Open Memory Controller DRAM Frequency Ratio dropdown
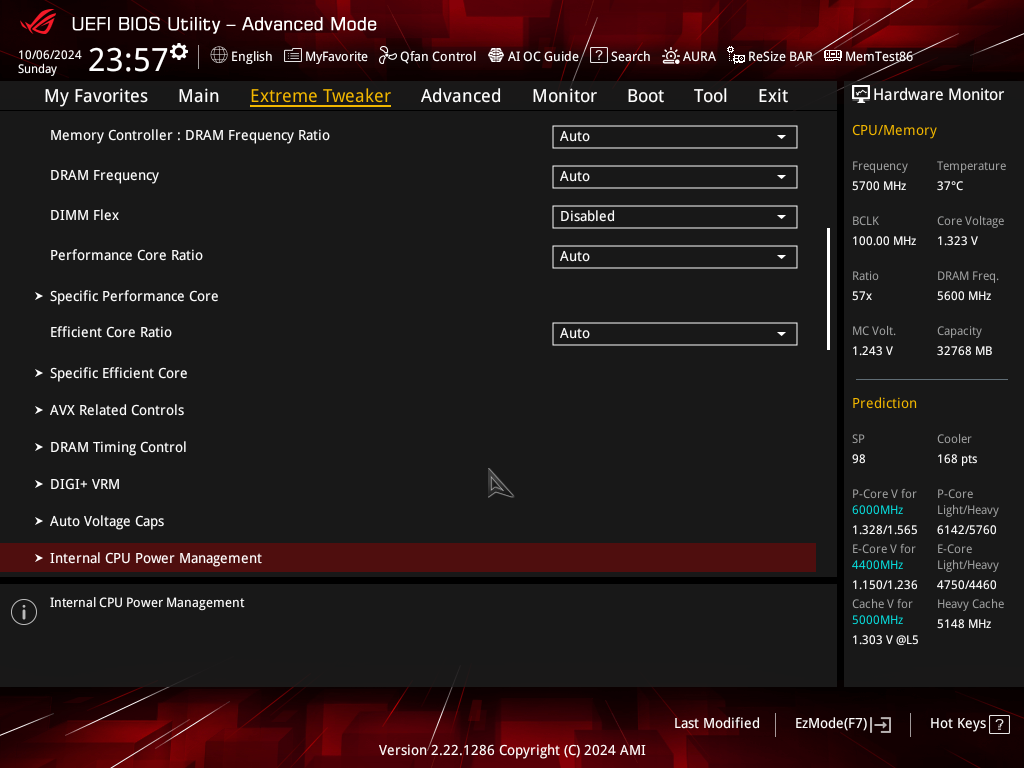Viewport: 1024px width, 768px height. 675,136
